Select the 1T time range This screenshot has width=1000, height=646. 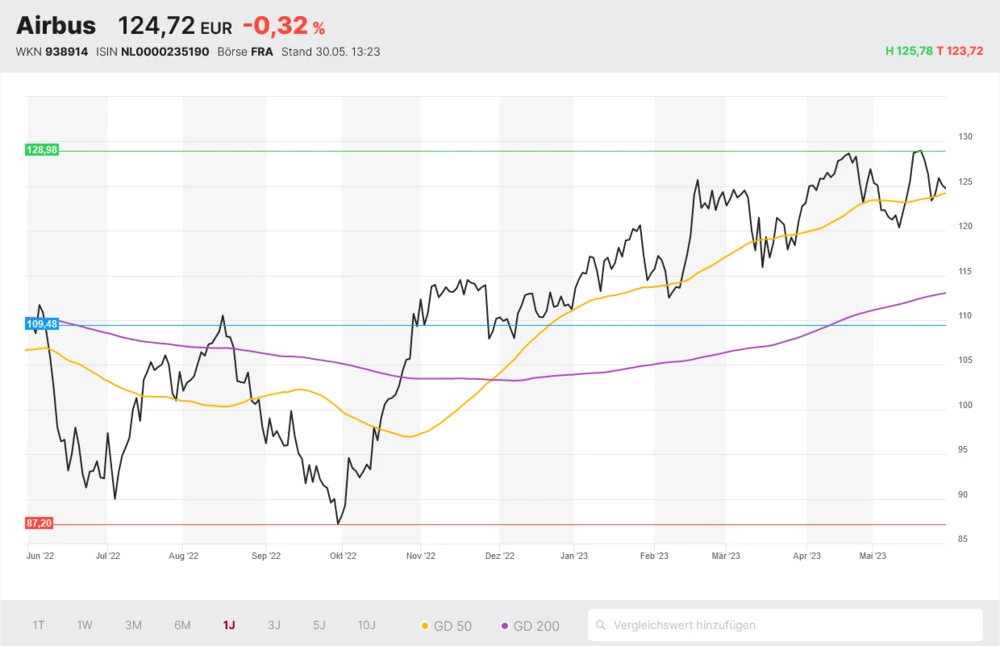[38, 625]
